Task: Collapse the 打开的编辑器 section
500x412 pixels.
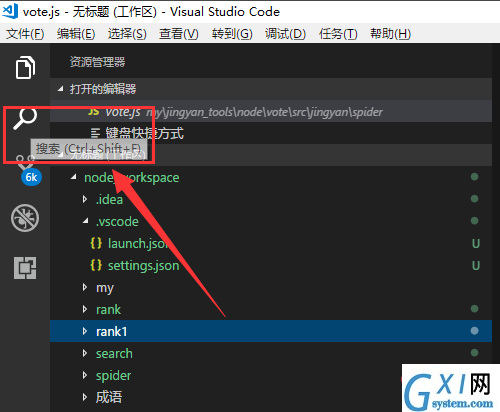Action: pyautogui.click(x=60, y=89)
